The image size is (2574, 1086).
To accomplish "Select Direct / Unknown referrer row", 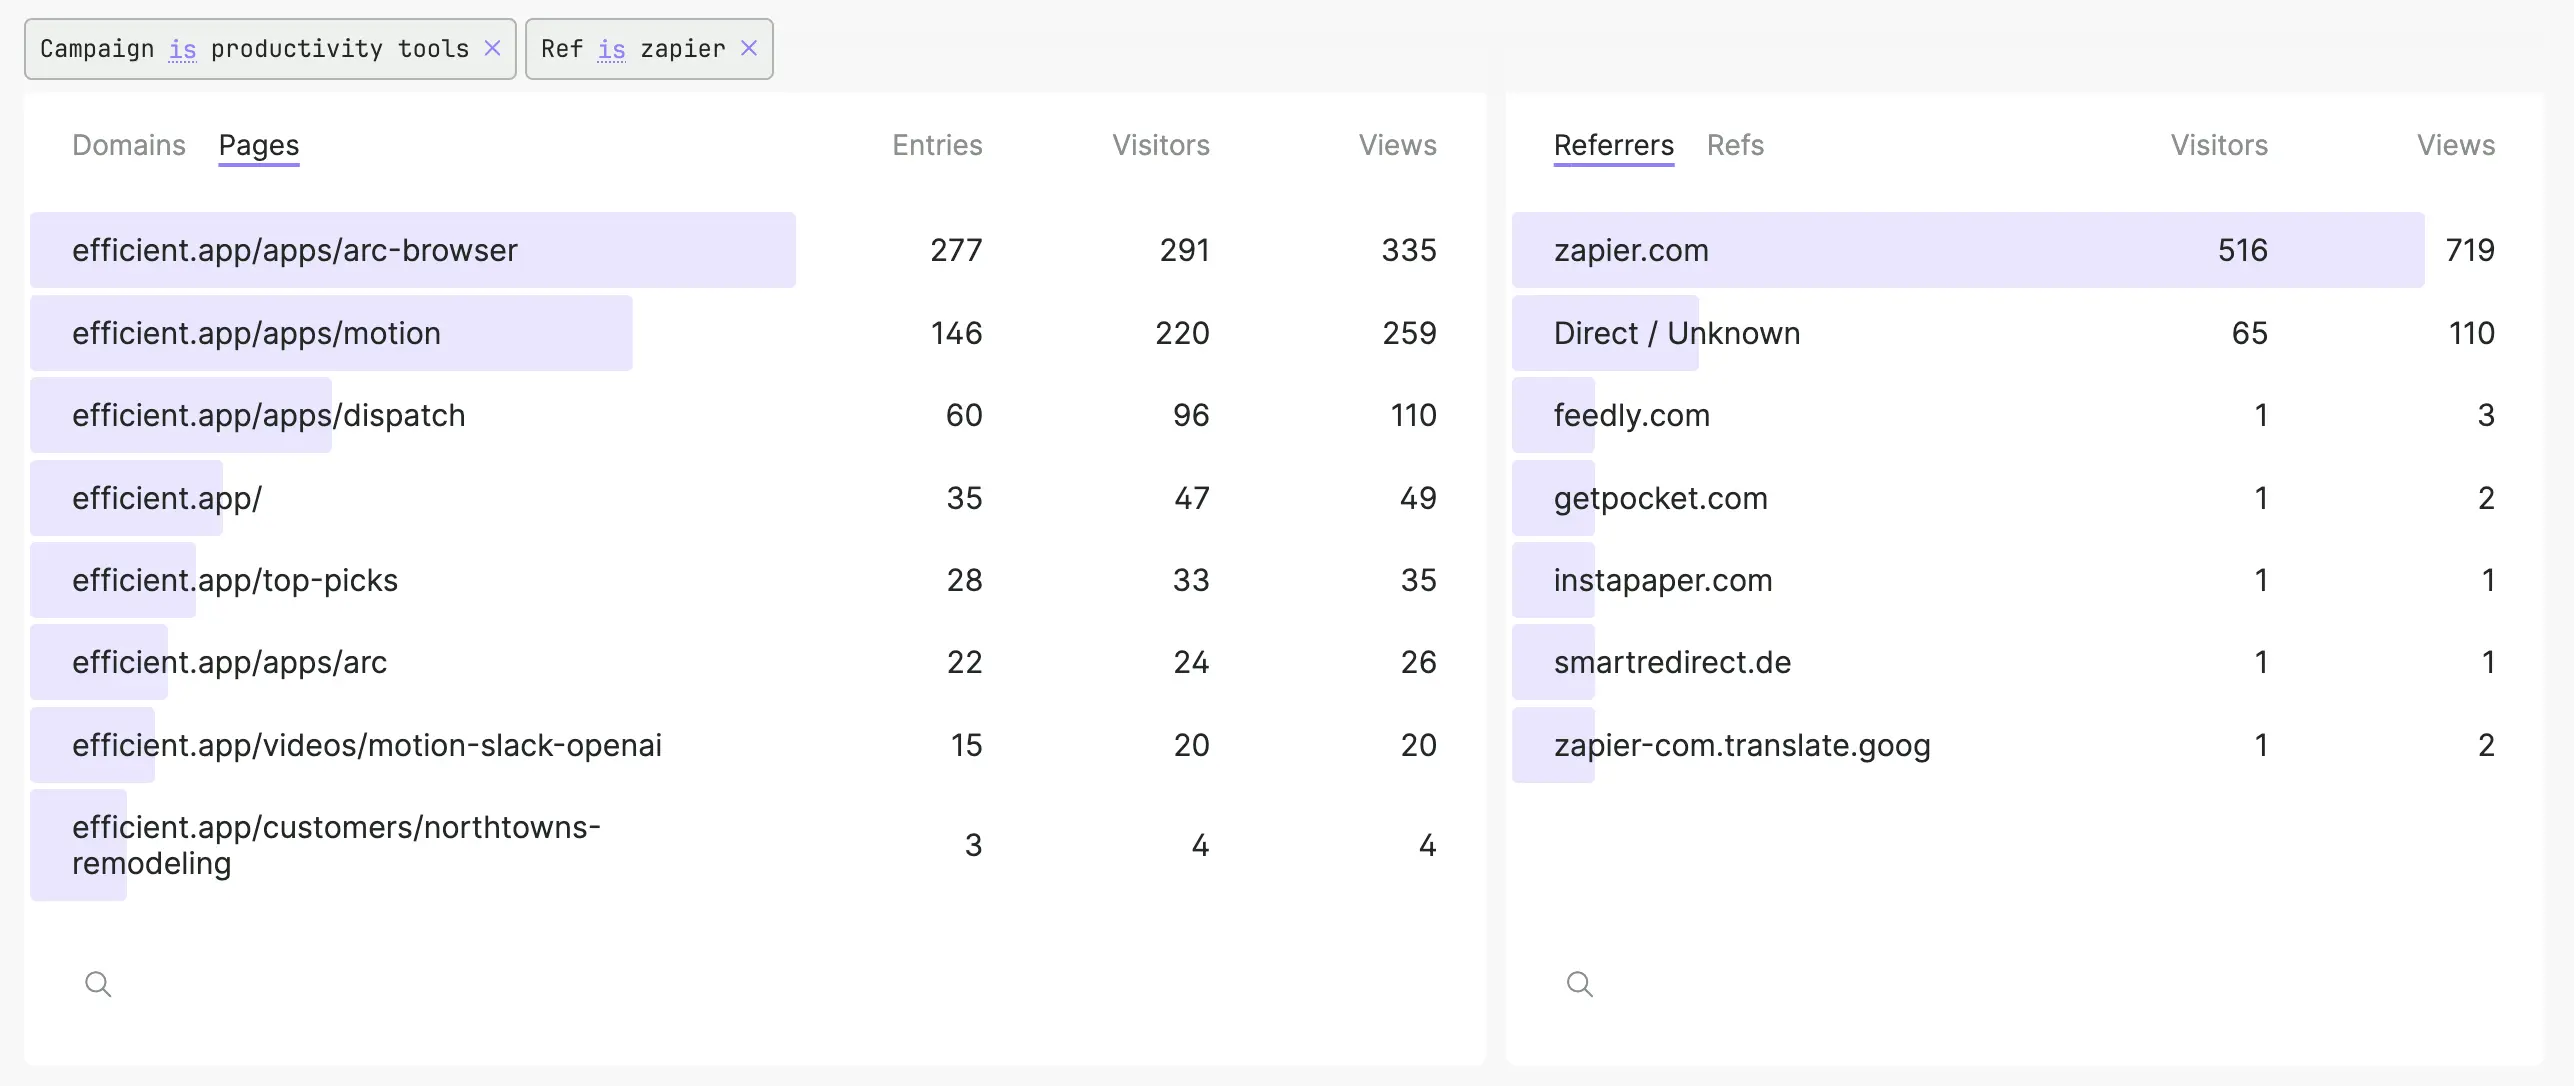I will tap(1676, 333).
